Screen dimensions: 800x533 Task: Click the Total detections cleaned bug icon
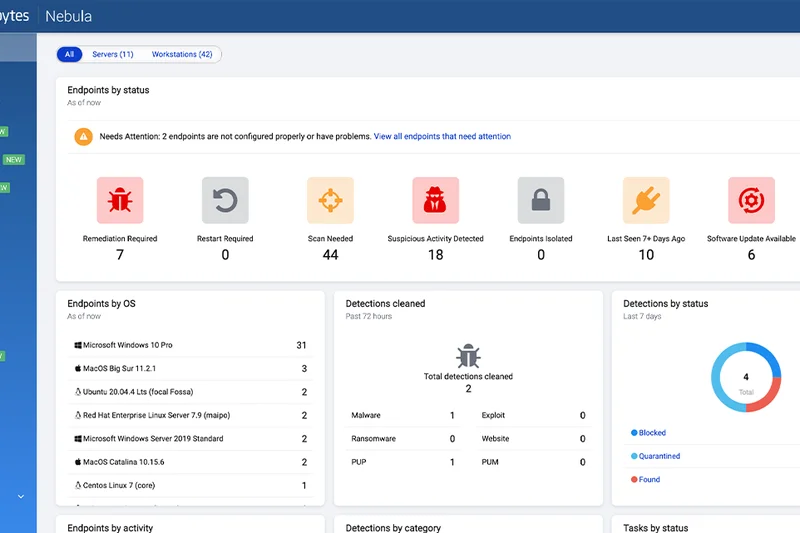click(x=468, y=356)
